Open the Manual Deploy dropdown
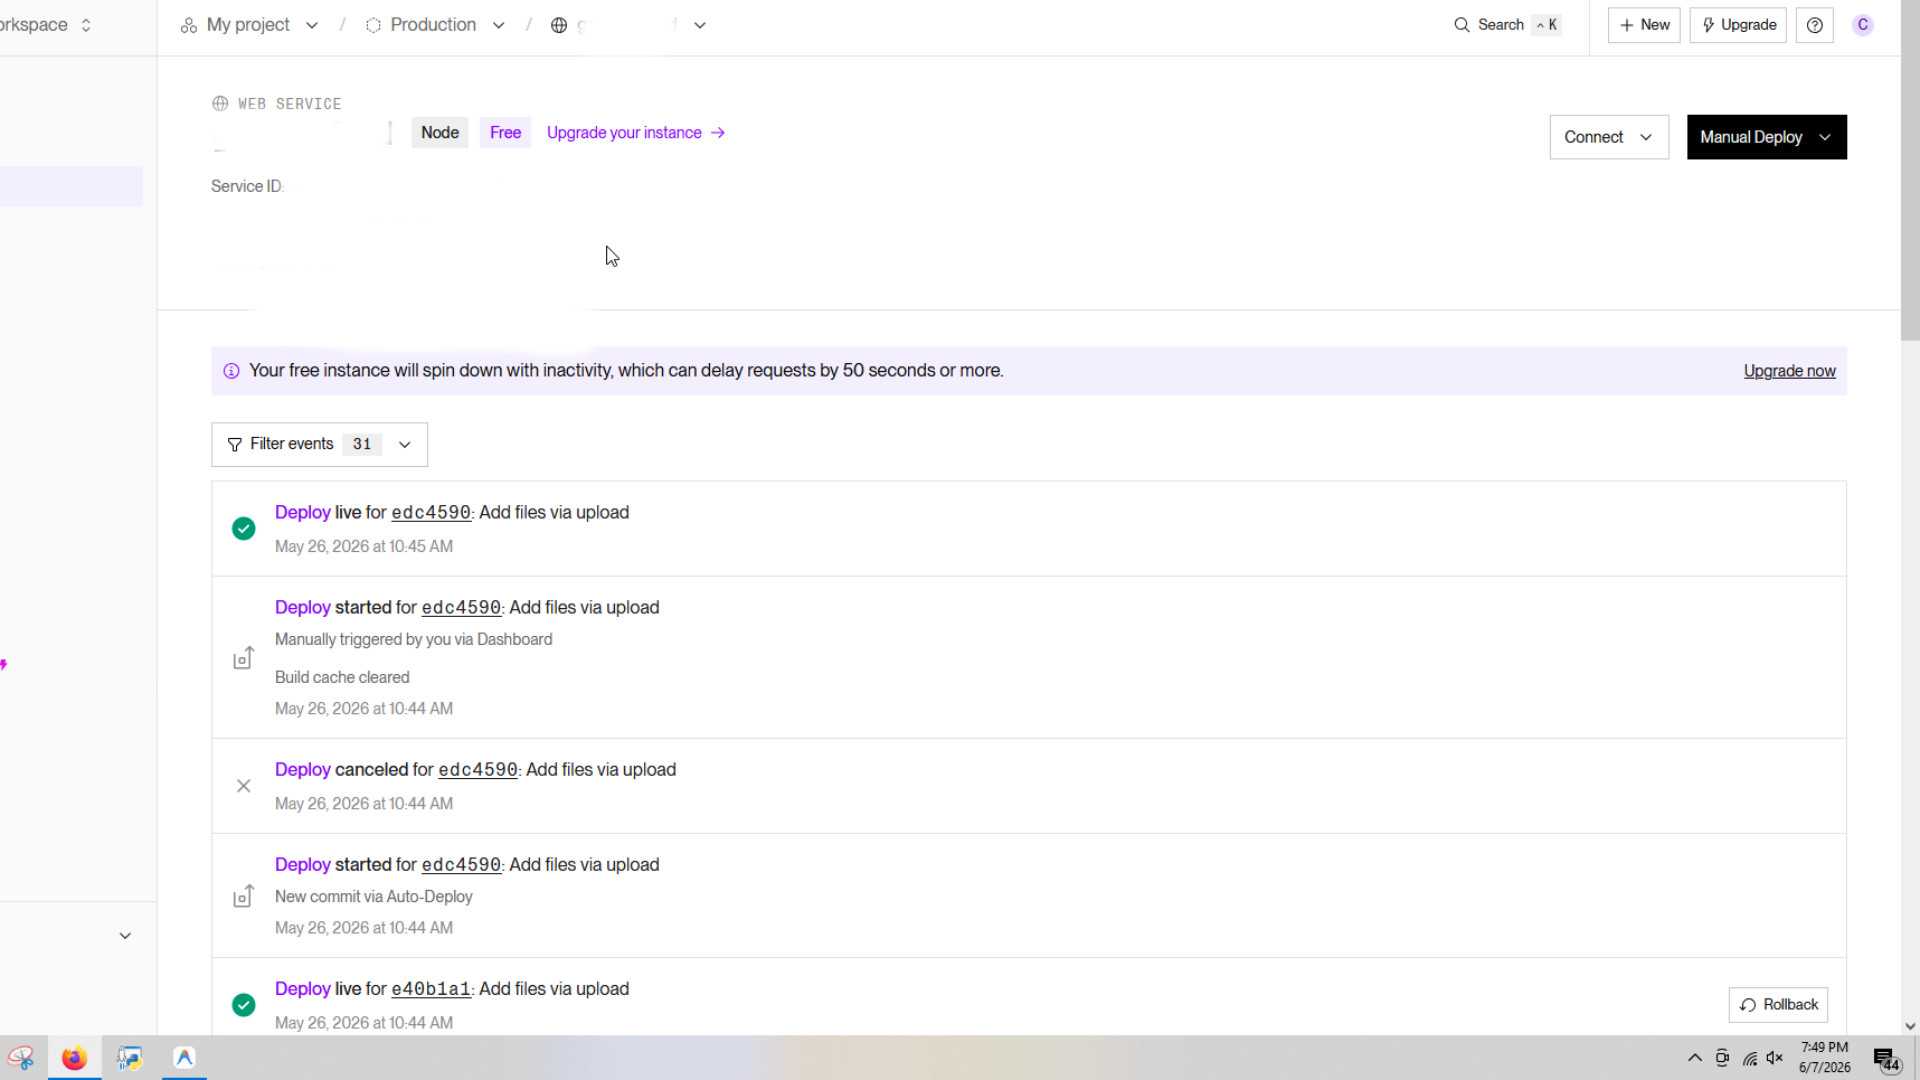 coord(1766,137)
